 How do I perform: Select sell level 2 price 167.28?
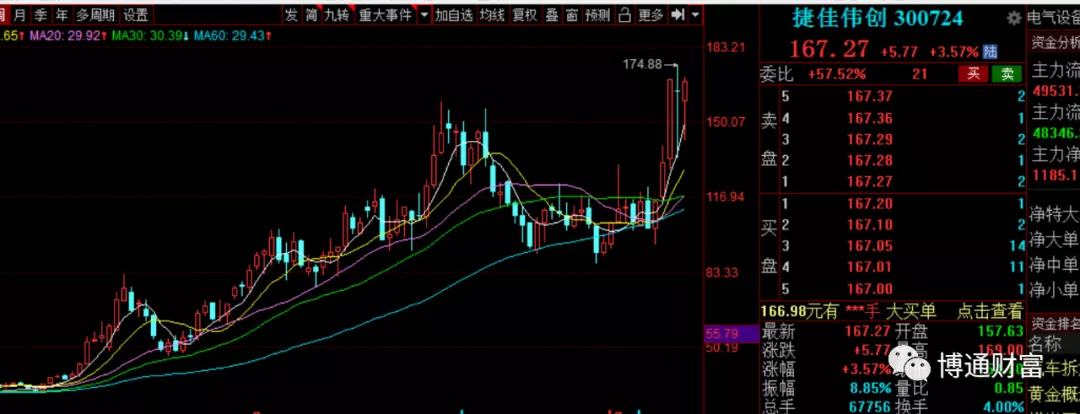pos(870,161)
